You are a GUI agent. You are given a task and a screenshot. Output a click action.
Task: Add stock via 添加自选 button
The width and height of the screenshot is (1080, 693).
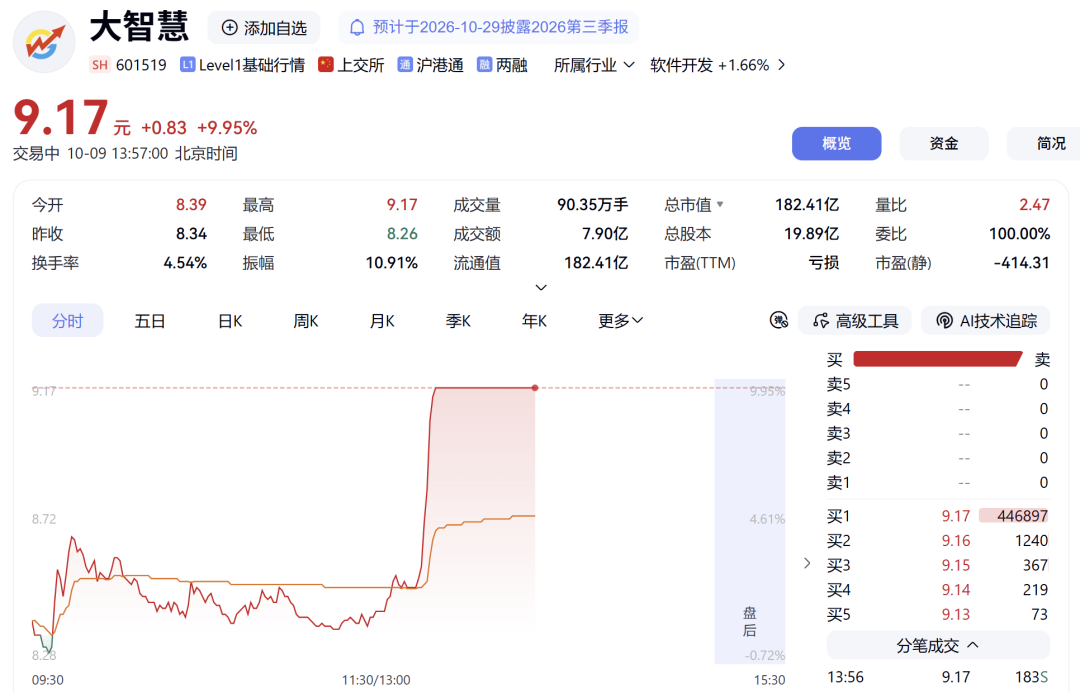[264, 28]
